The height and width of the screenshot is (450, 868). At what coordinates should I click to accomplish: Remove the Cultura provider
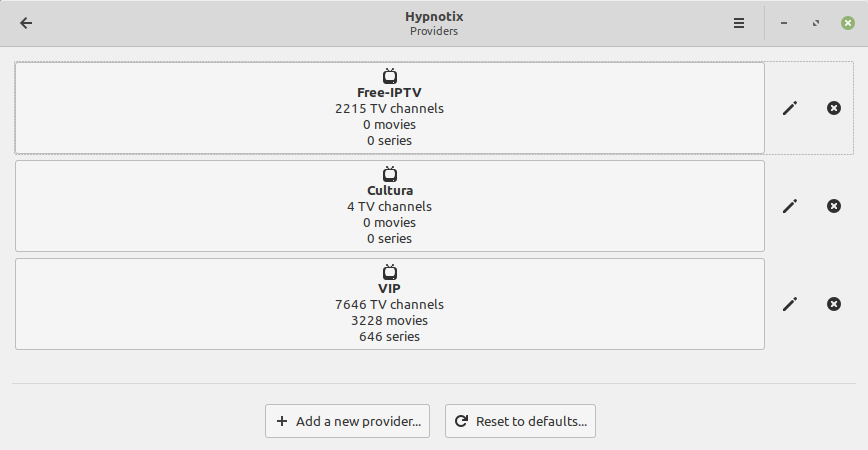834,206
